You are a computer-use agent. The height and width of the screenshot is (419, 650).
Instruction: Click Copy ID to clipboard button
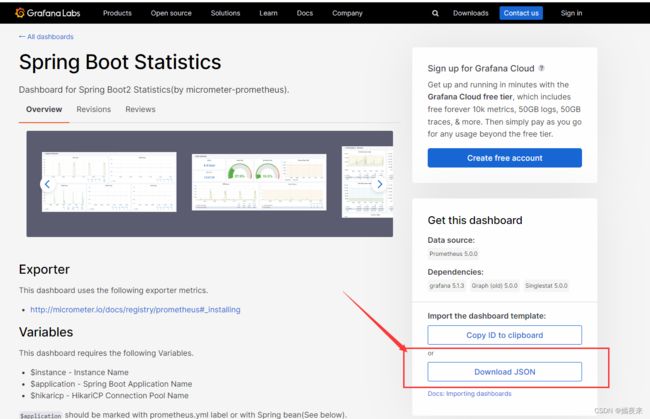click(x=504, y=335)
